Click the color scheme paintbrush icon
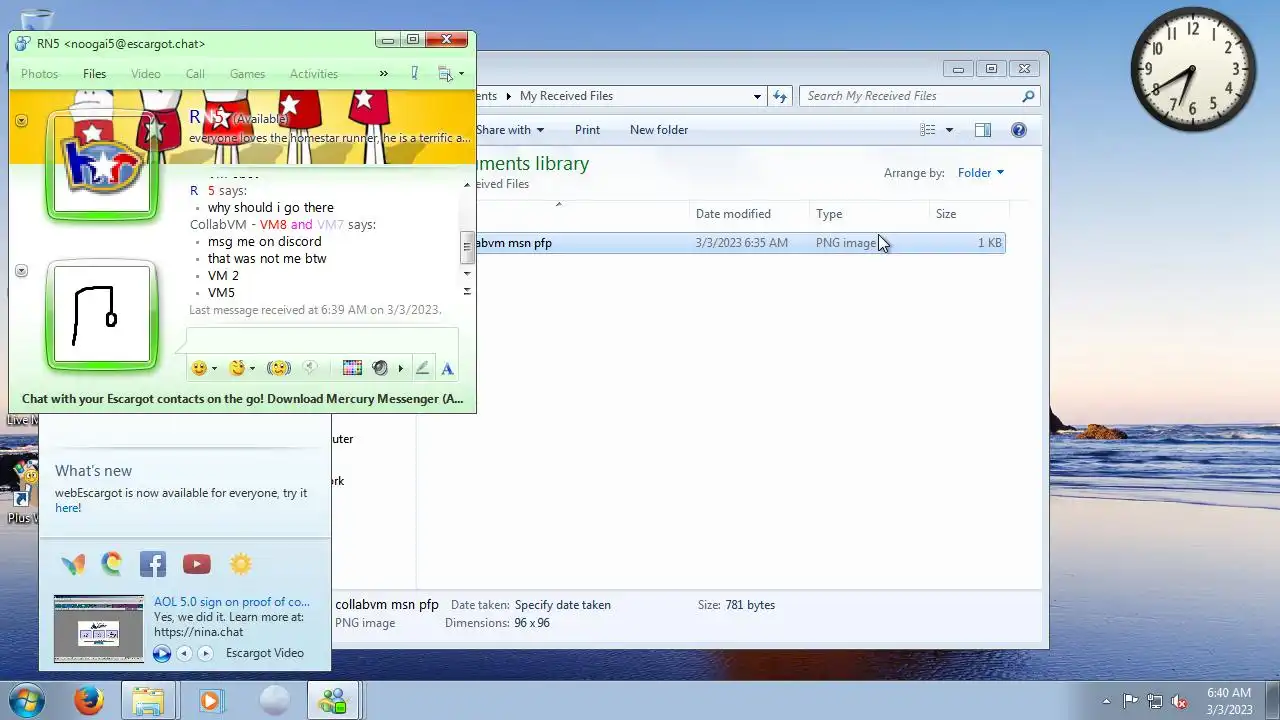1280x720 pixels. [414, 74]
